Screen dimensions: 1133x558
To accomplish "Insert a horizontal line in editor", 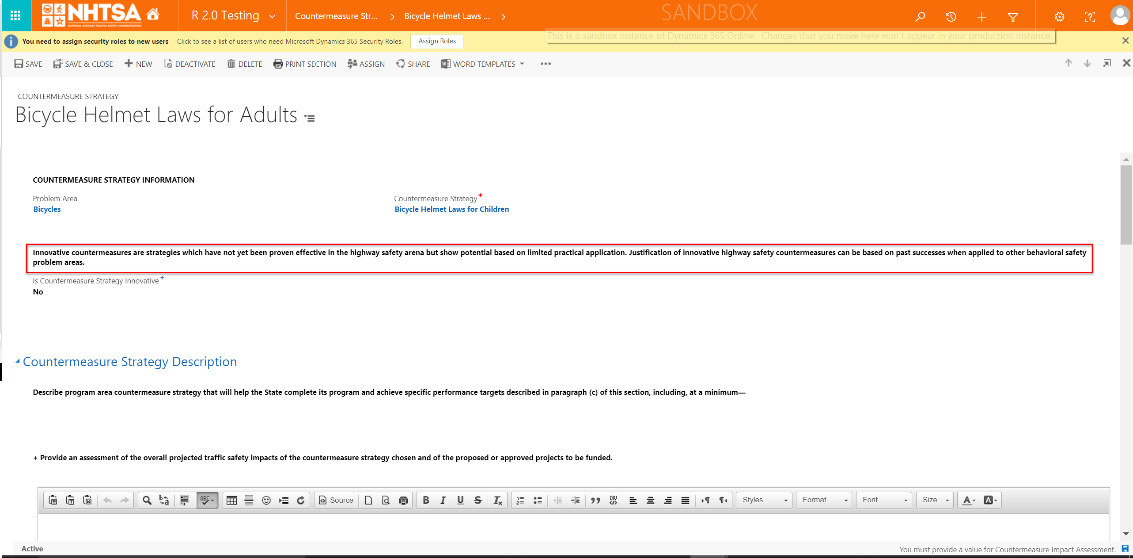I will tap(249, 500).
